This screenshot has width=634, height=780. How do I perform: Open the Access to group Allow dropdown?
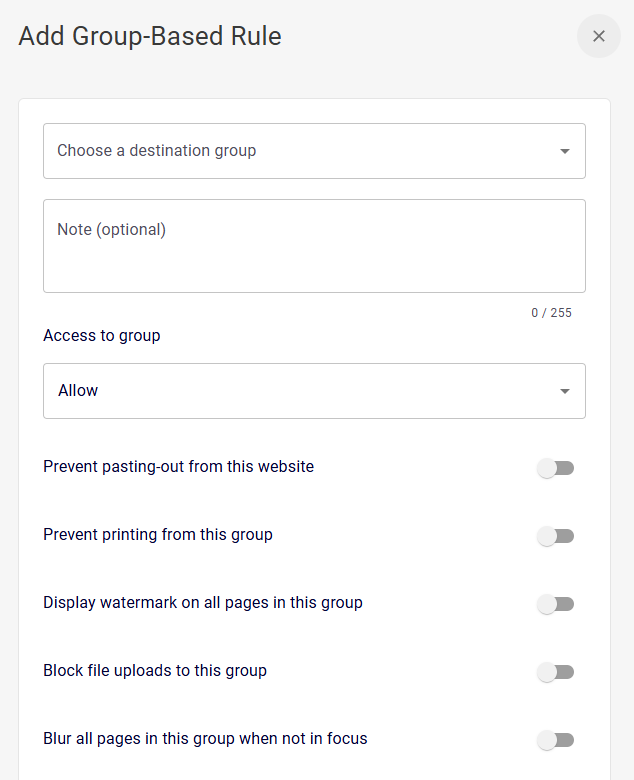point(300,391)
